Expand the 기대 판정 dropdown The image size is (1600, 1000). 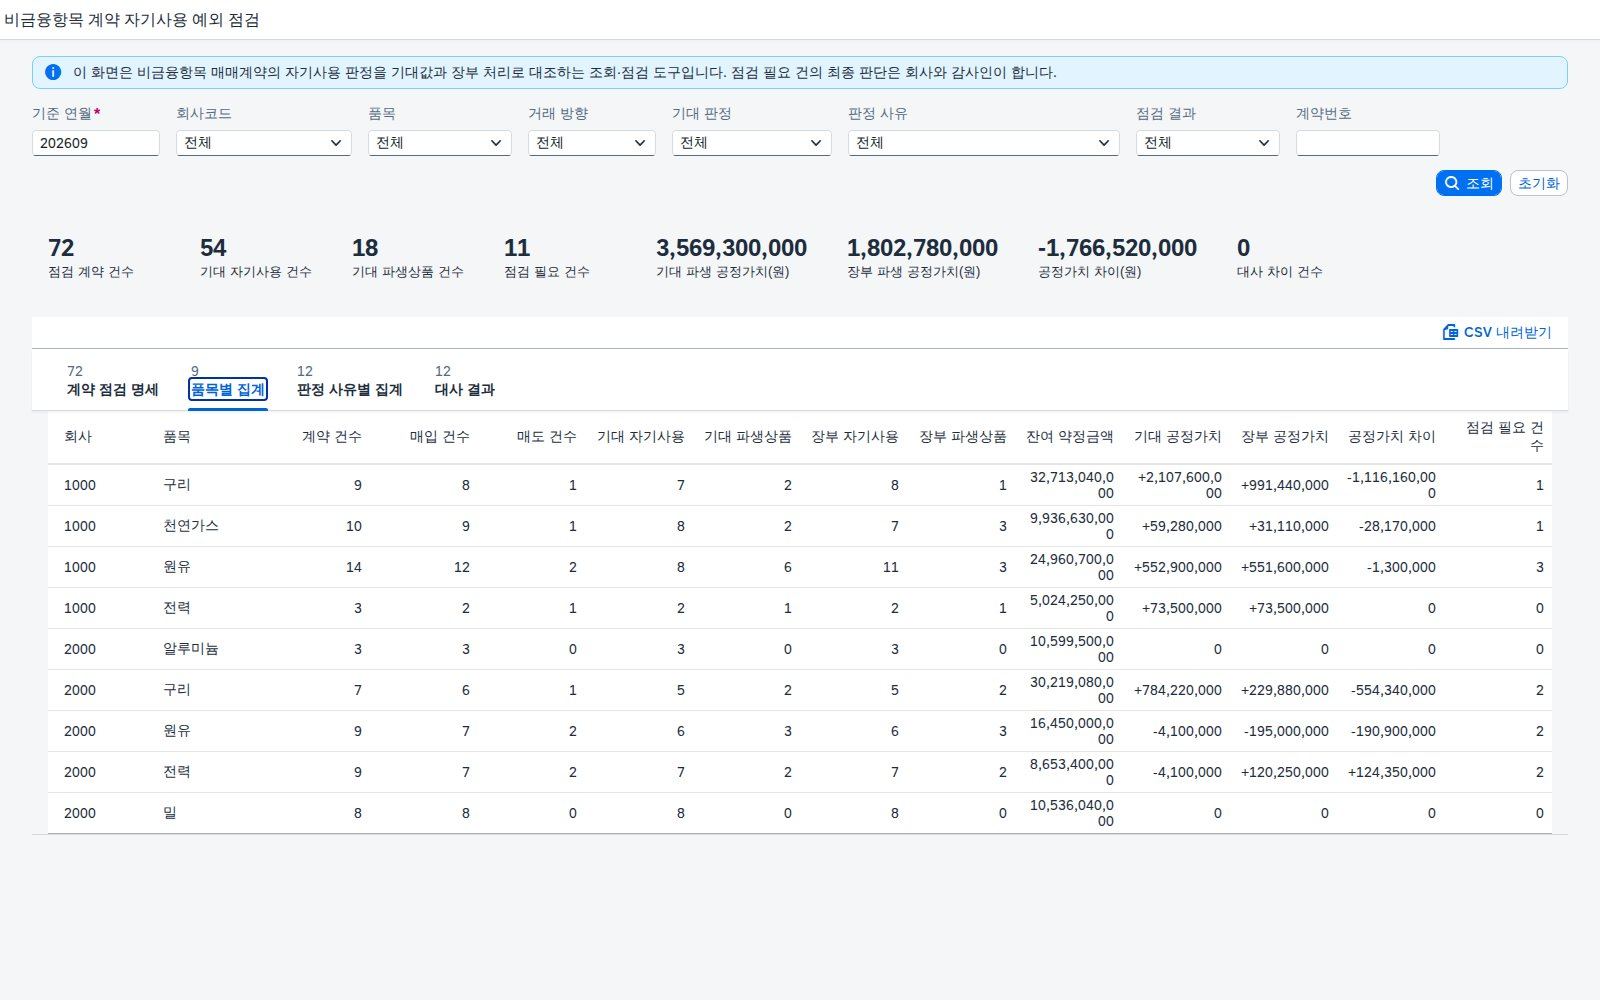tap(752, 143)
